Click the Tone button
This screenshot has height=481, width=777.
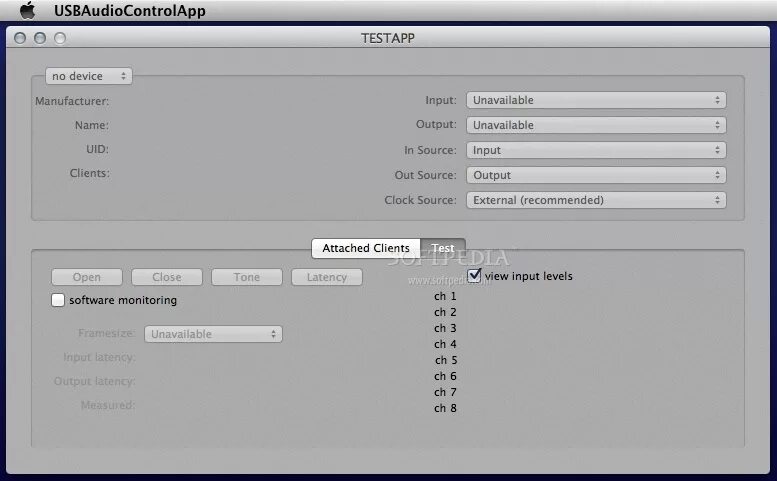click(x=247, y=277)
